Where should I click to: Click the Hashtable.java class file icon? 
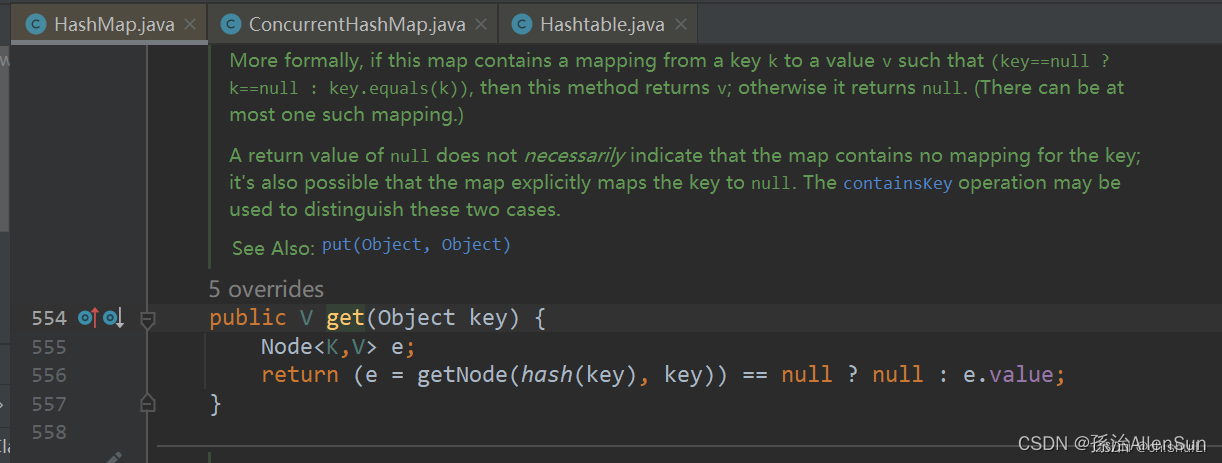tap(522, 24)
